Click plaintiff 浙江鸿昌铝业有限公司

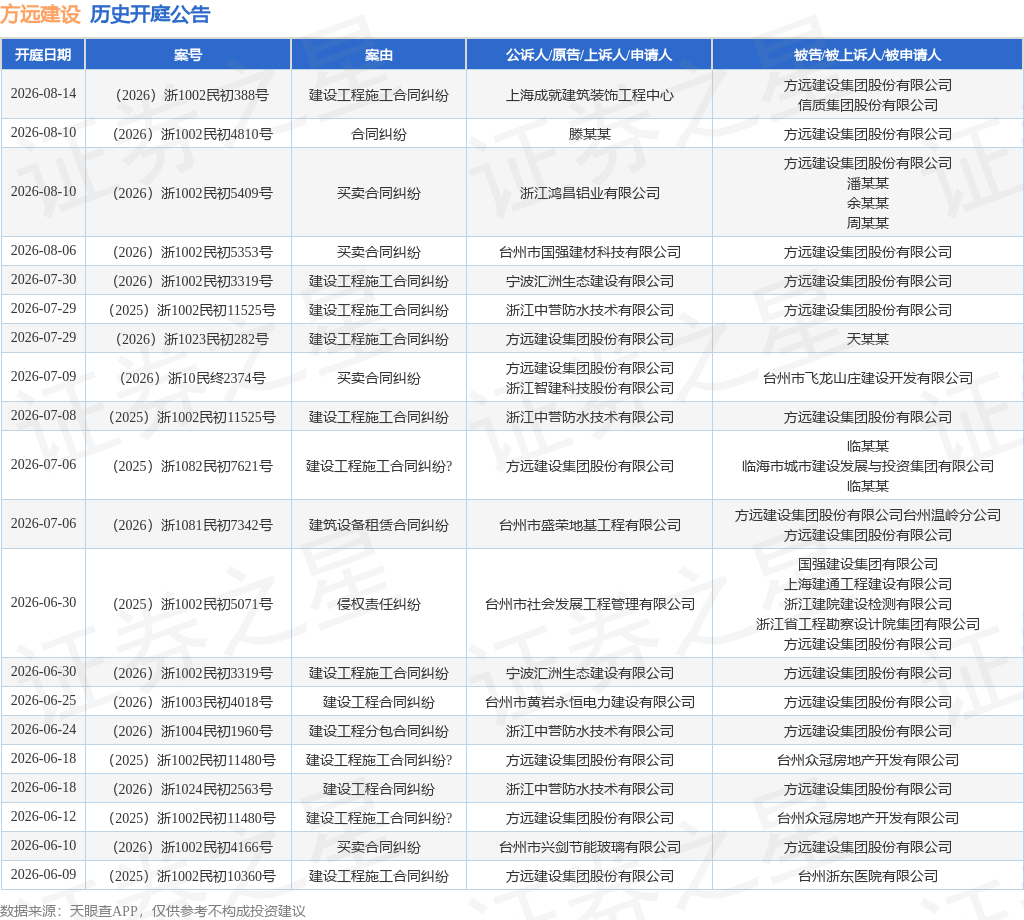(x=589, y=193)
